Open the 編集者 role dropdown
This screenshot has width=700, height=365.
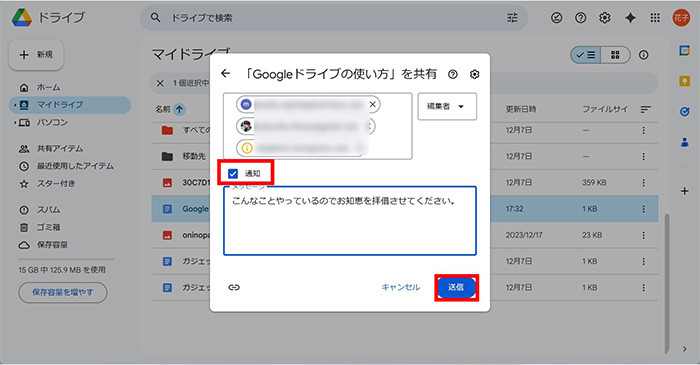pos(447,106)
